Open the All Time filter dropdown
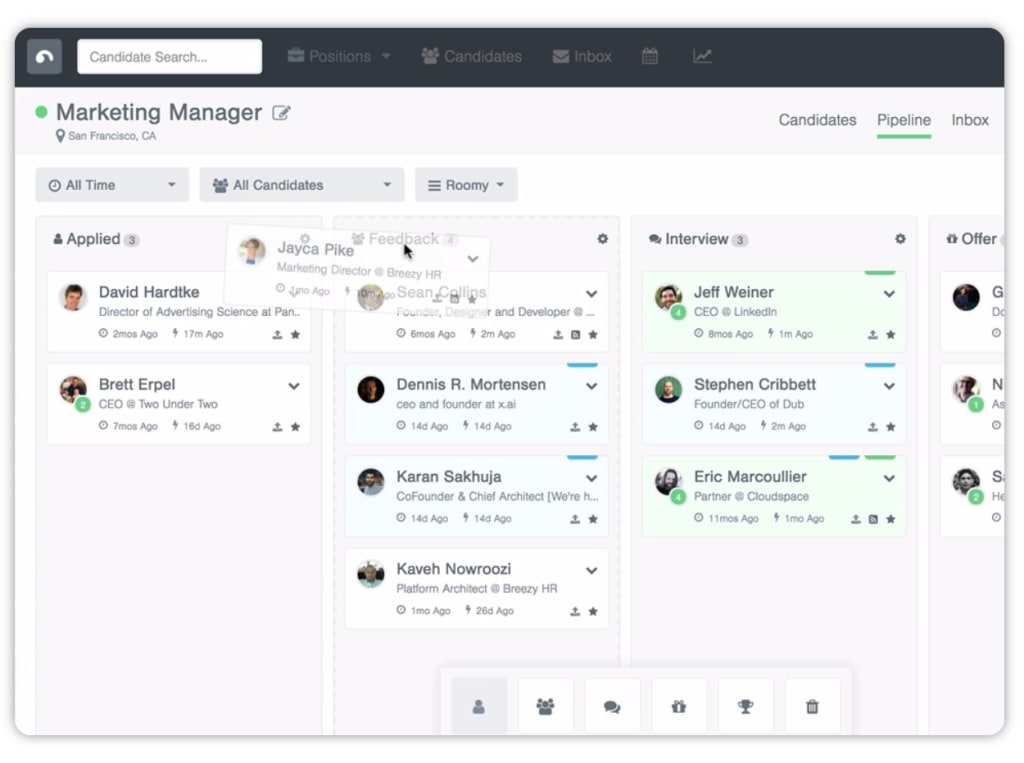 click(x=112, y=185)
